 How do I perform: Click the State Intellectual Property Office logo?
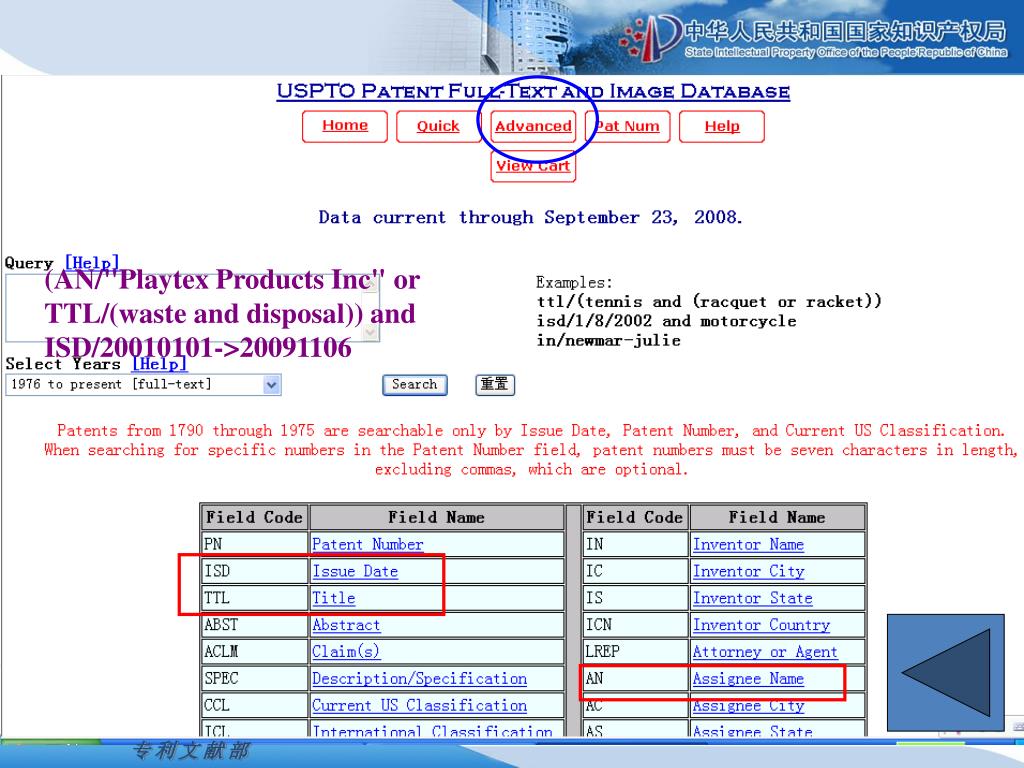[814, 37]
